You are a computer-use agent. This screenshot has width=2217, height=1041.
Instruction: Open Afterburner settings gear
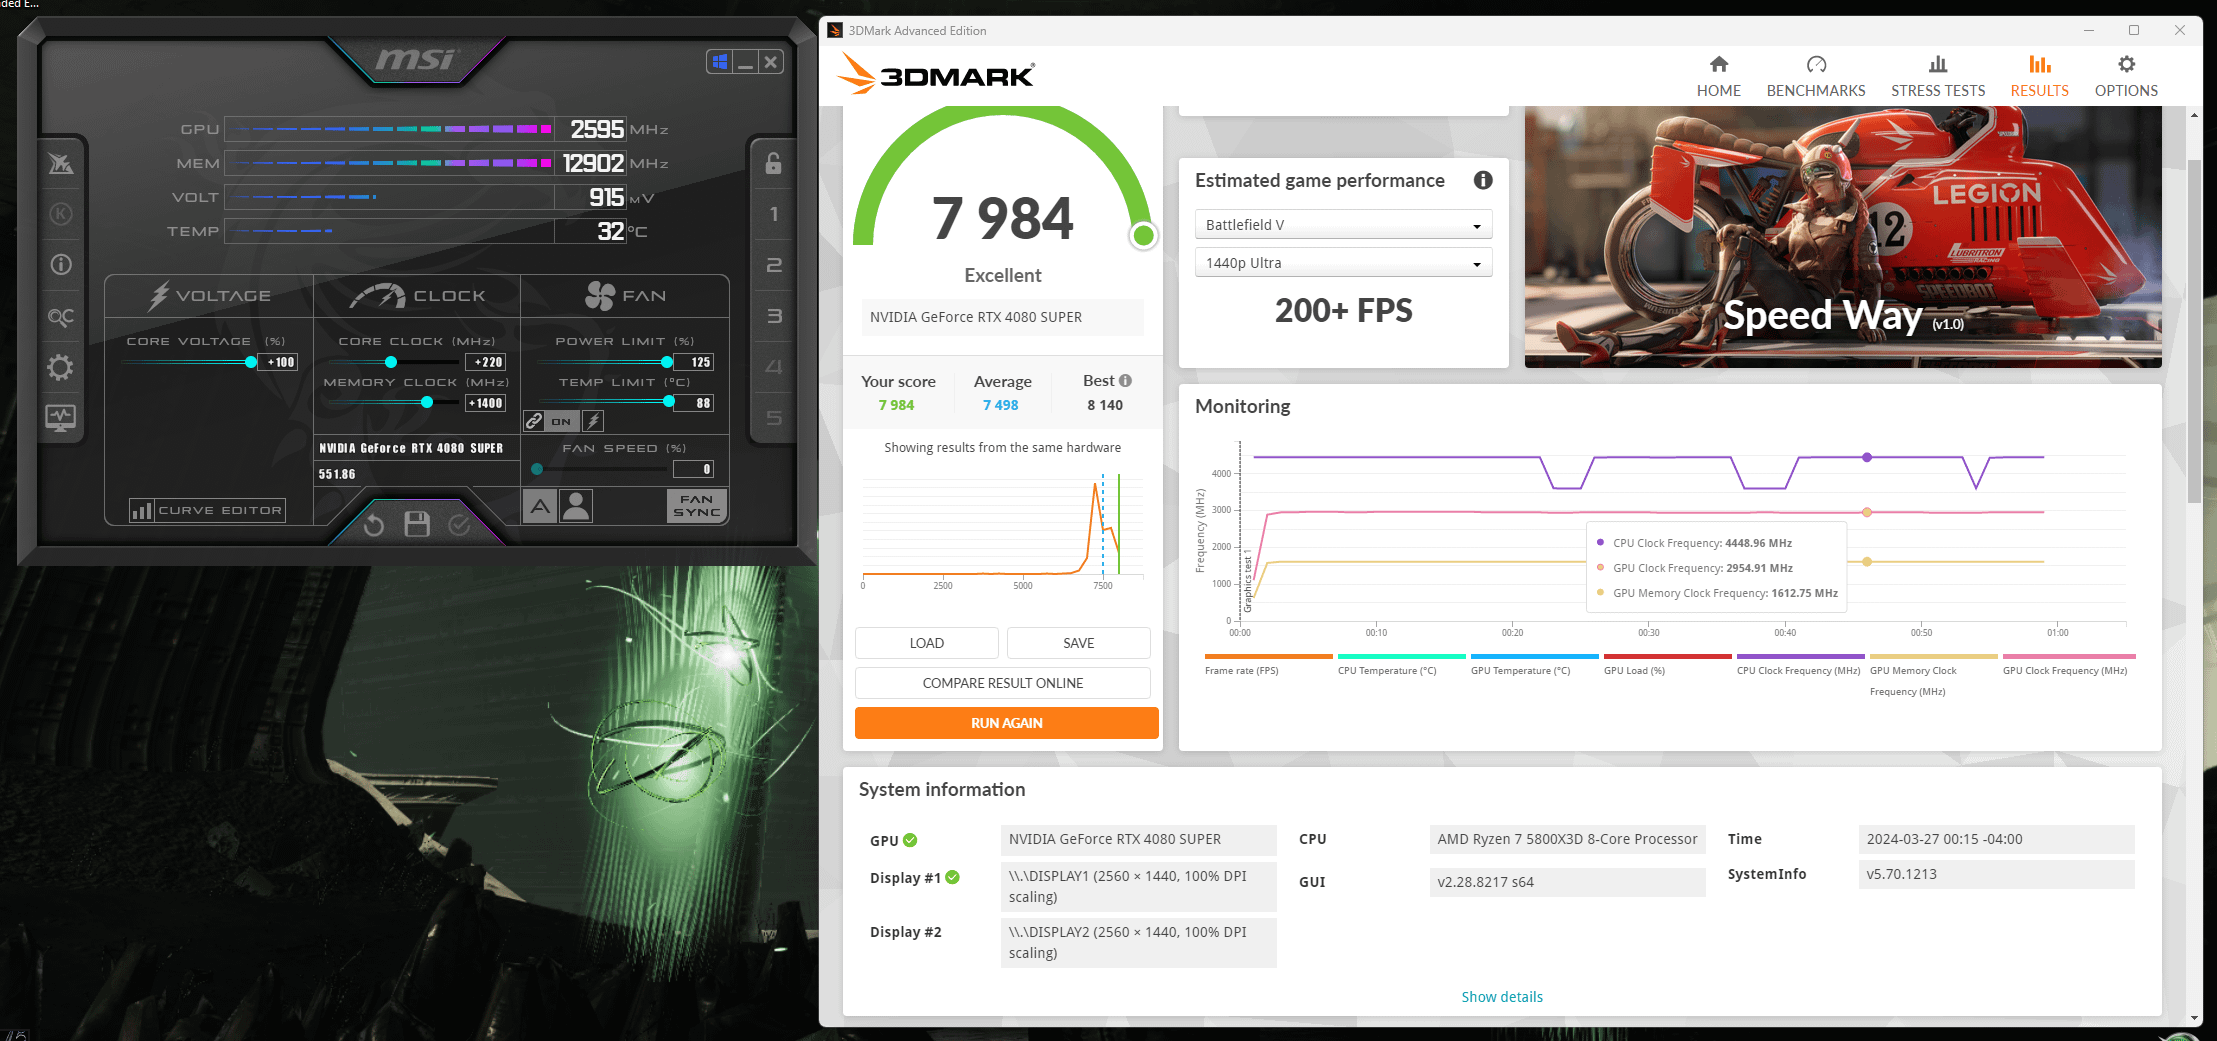tap(61, 367)
